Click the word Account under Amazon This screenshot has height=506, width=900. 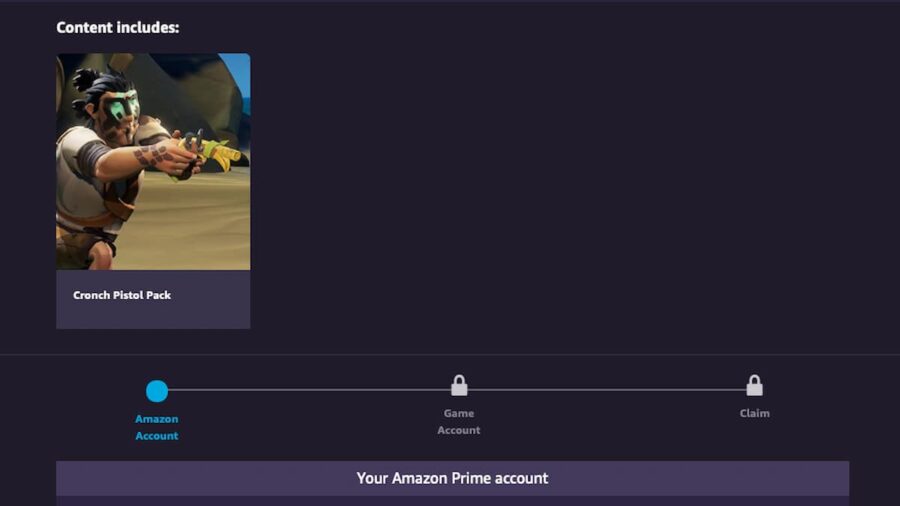pos(157,435)
